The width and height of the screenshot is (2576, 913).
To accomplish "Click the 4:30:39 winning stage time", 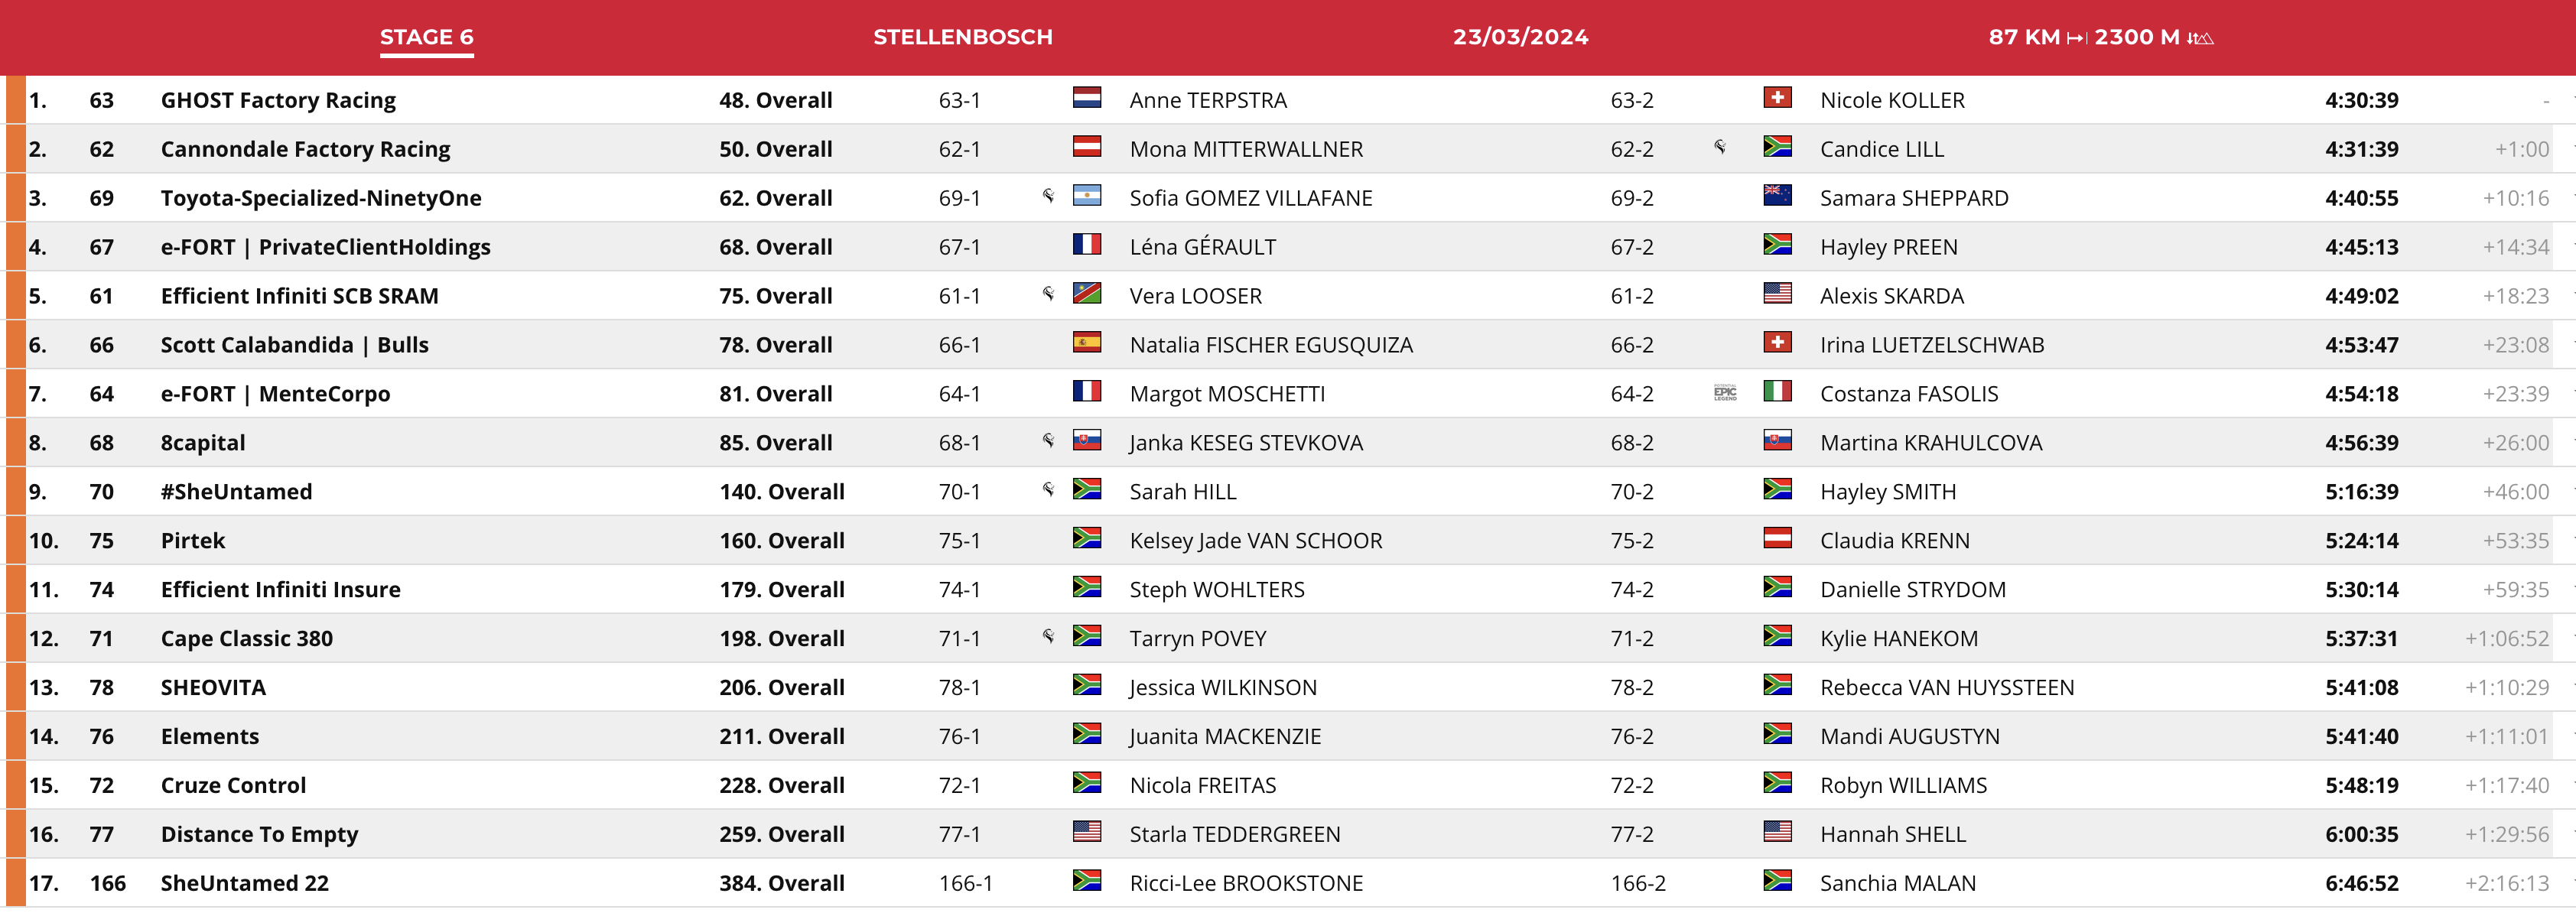I will 2361,100.
